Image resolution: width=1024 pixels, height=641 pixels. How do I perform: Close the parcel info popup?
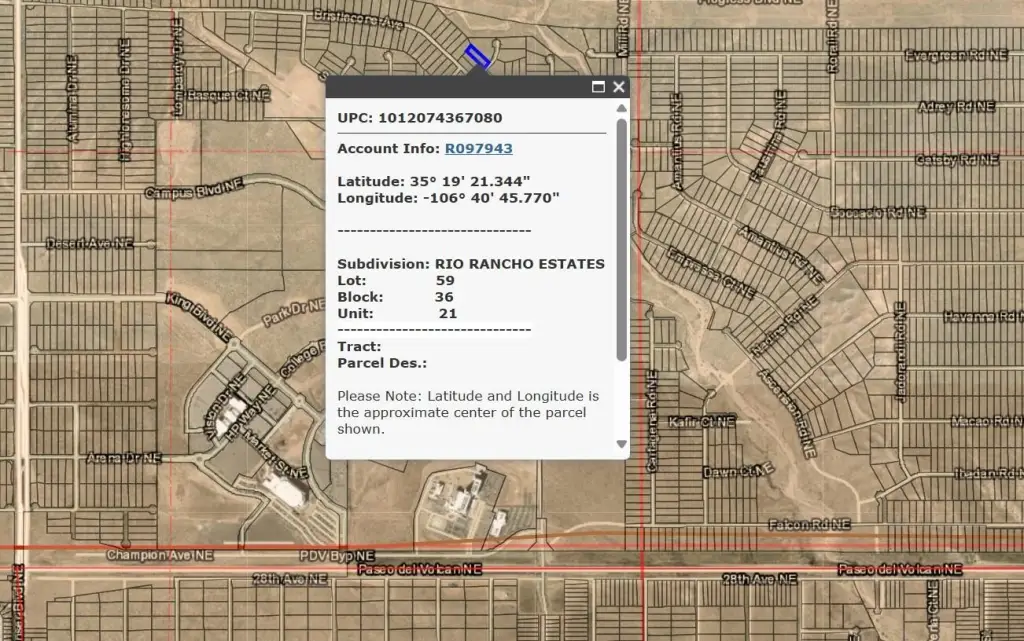click(619, 87)
